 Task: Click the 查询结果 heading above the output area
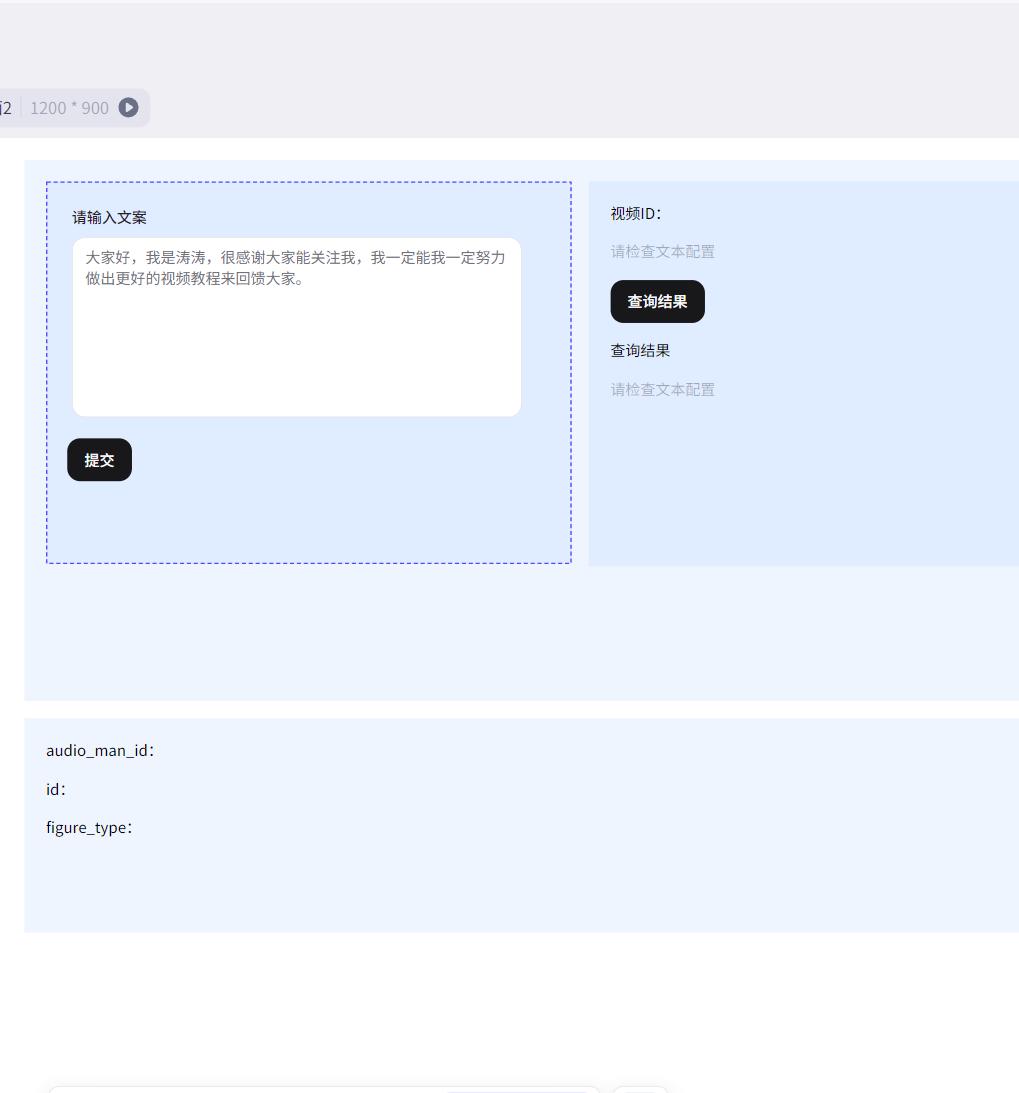pyautogui.click(x=639, y=350)
